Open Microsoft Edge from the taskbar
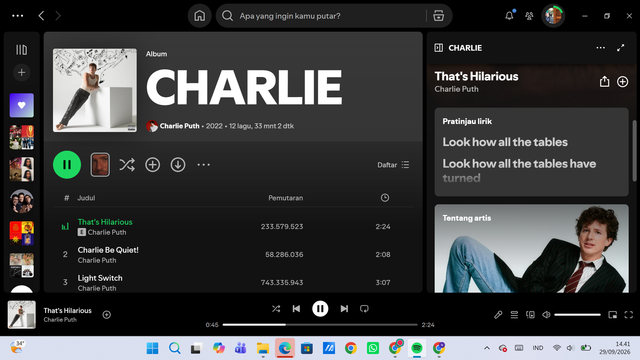 [284, 348]
